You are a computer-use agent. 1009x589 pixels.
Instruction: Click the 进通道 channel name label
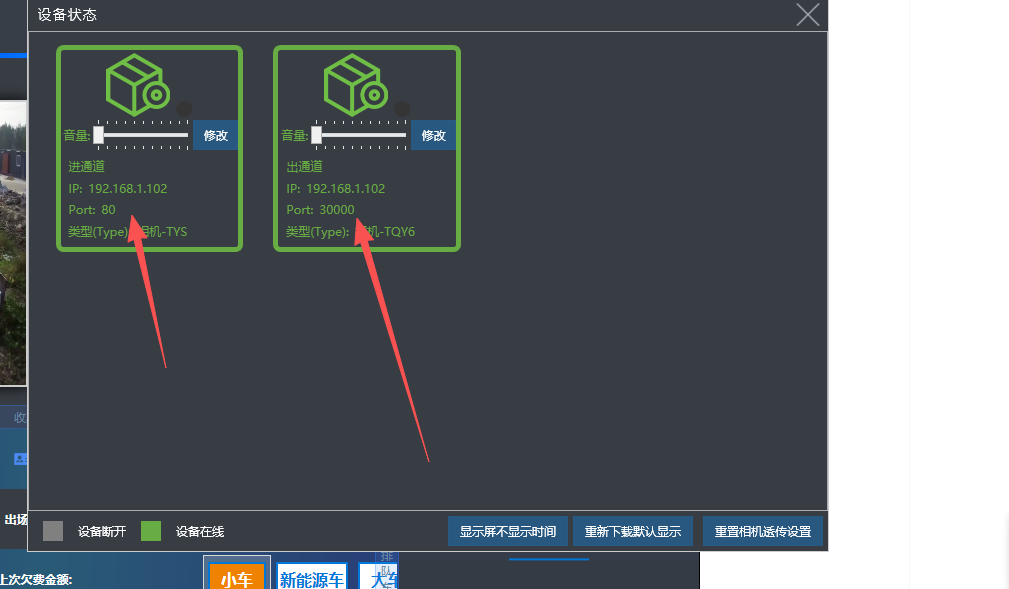tap(86, 167)
